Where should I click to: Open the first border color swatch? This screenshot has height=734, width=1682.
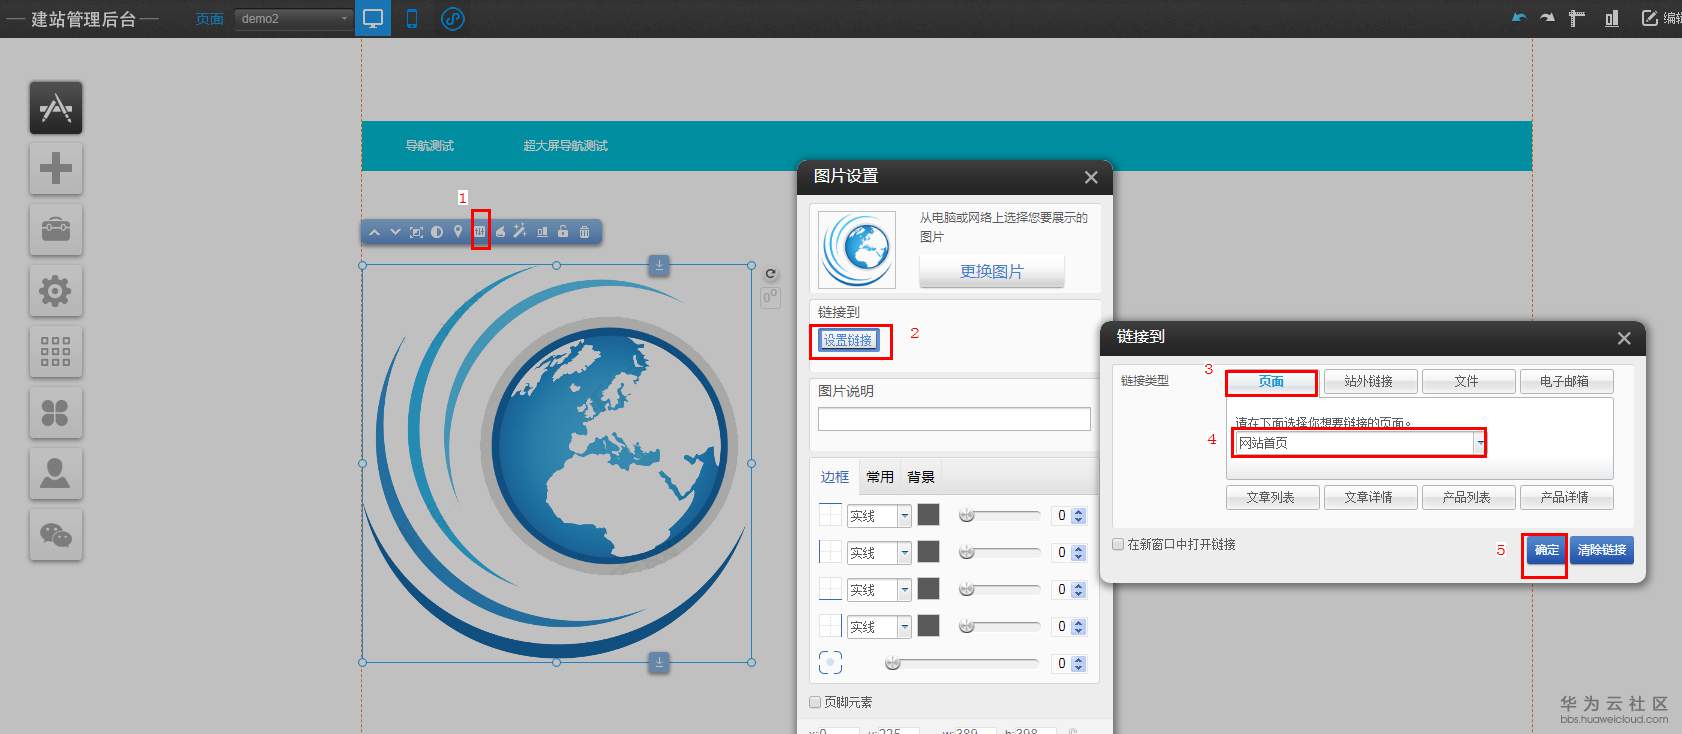point(929,515)
